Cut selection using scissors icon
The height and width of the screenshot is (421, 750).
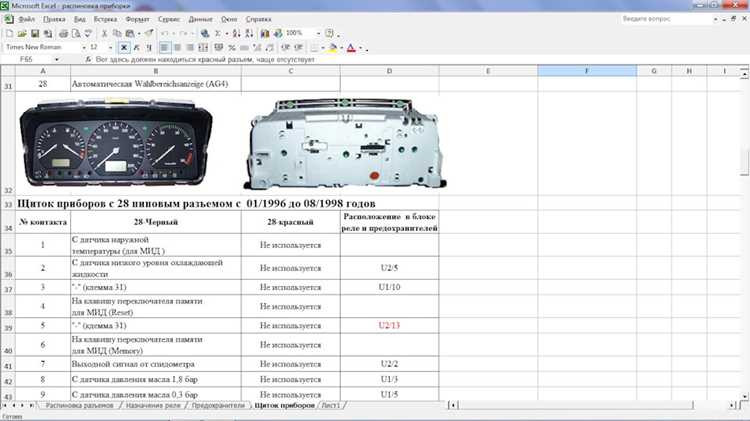[x=104, y=33]
